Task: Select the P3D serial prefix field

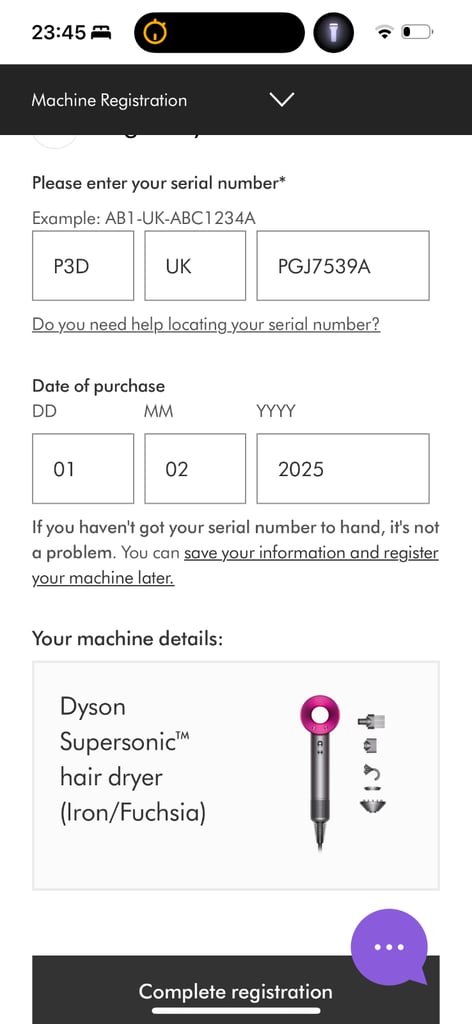Action: 83,266
